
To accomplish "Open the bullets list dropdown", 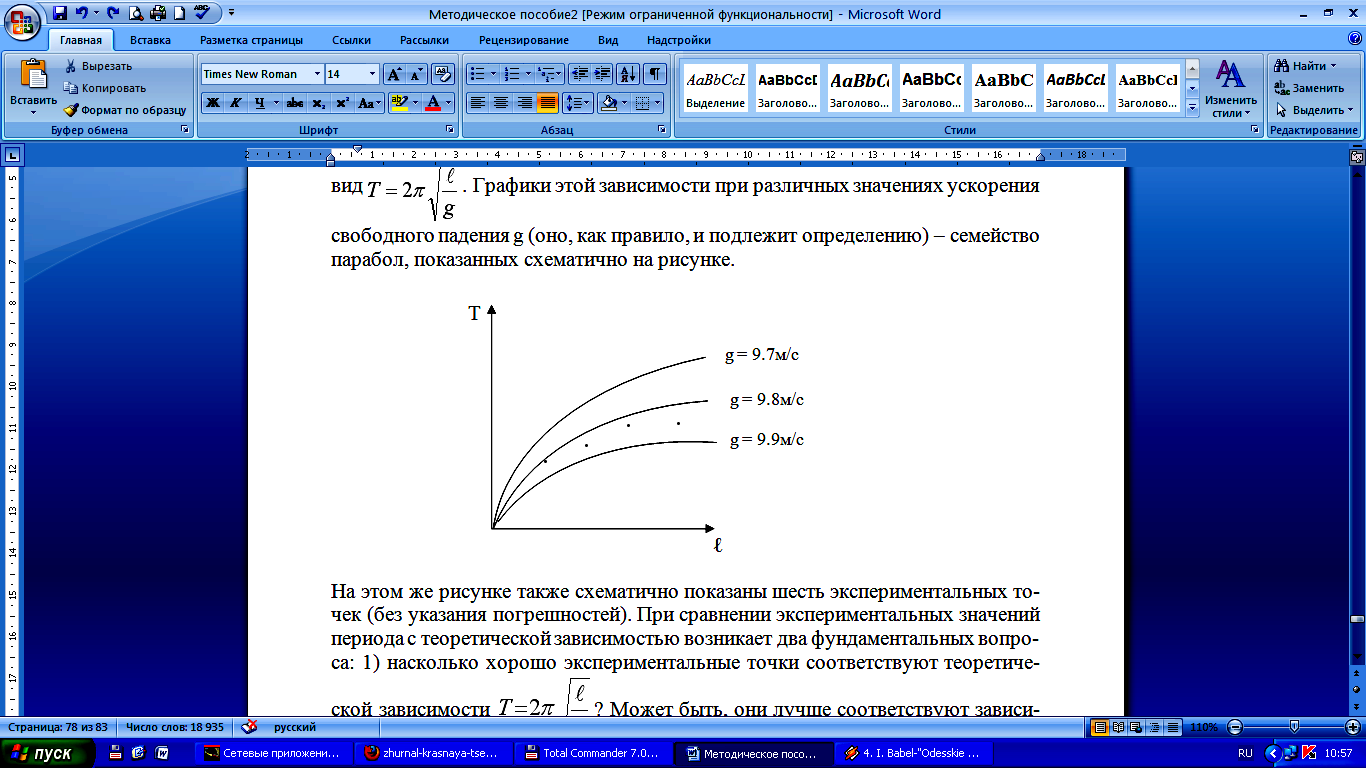I will 492,74.
